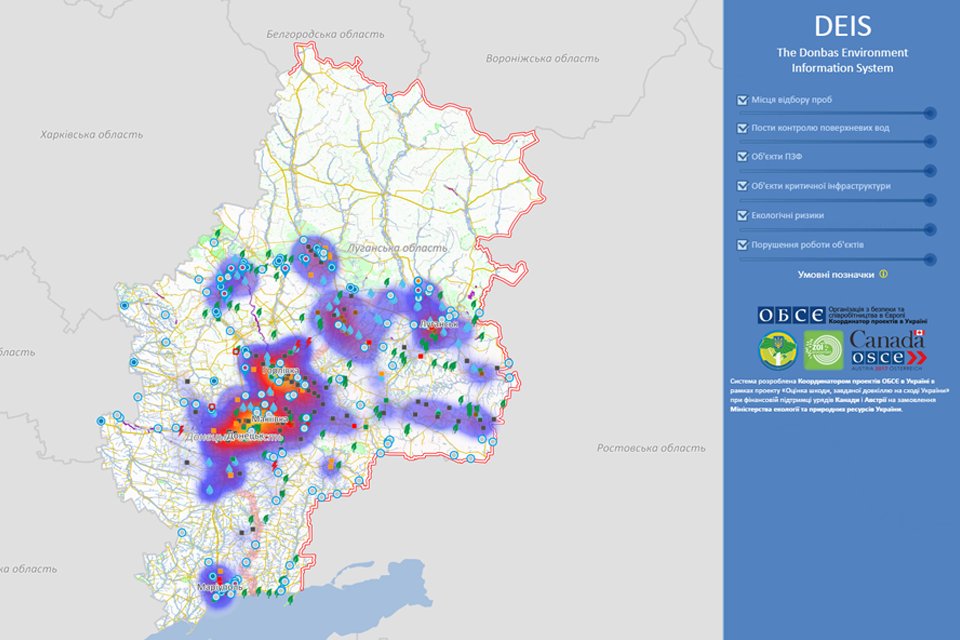The width and height of the screenshot is (960, 640).
Task: Click the yellow info icon beside "Умовні позначки"
Action: pyautogui.click(x=883, y=274)
